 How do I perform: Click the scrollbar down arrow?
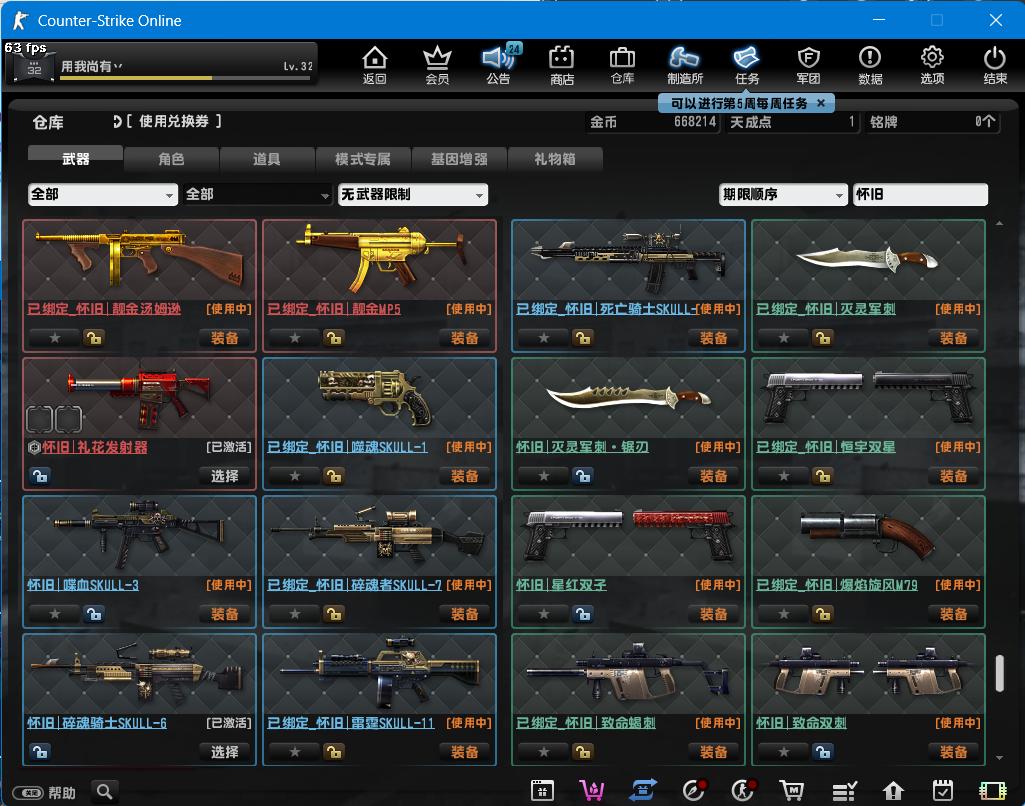tap(999, 758)
